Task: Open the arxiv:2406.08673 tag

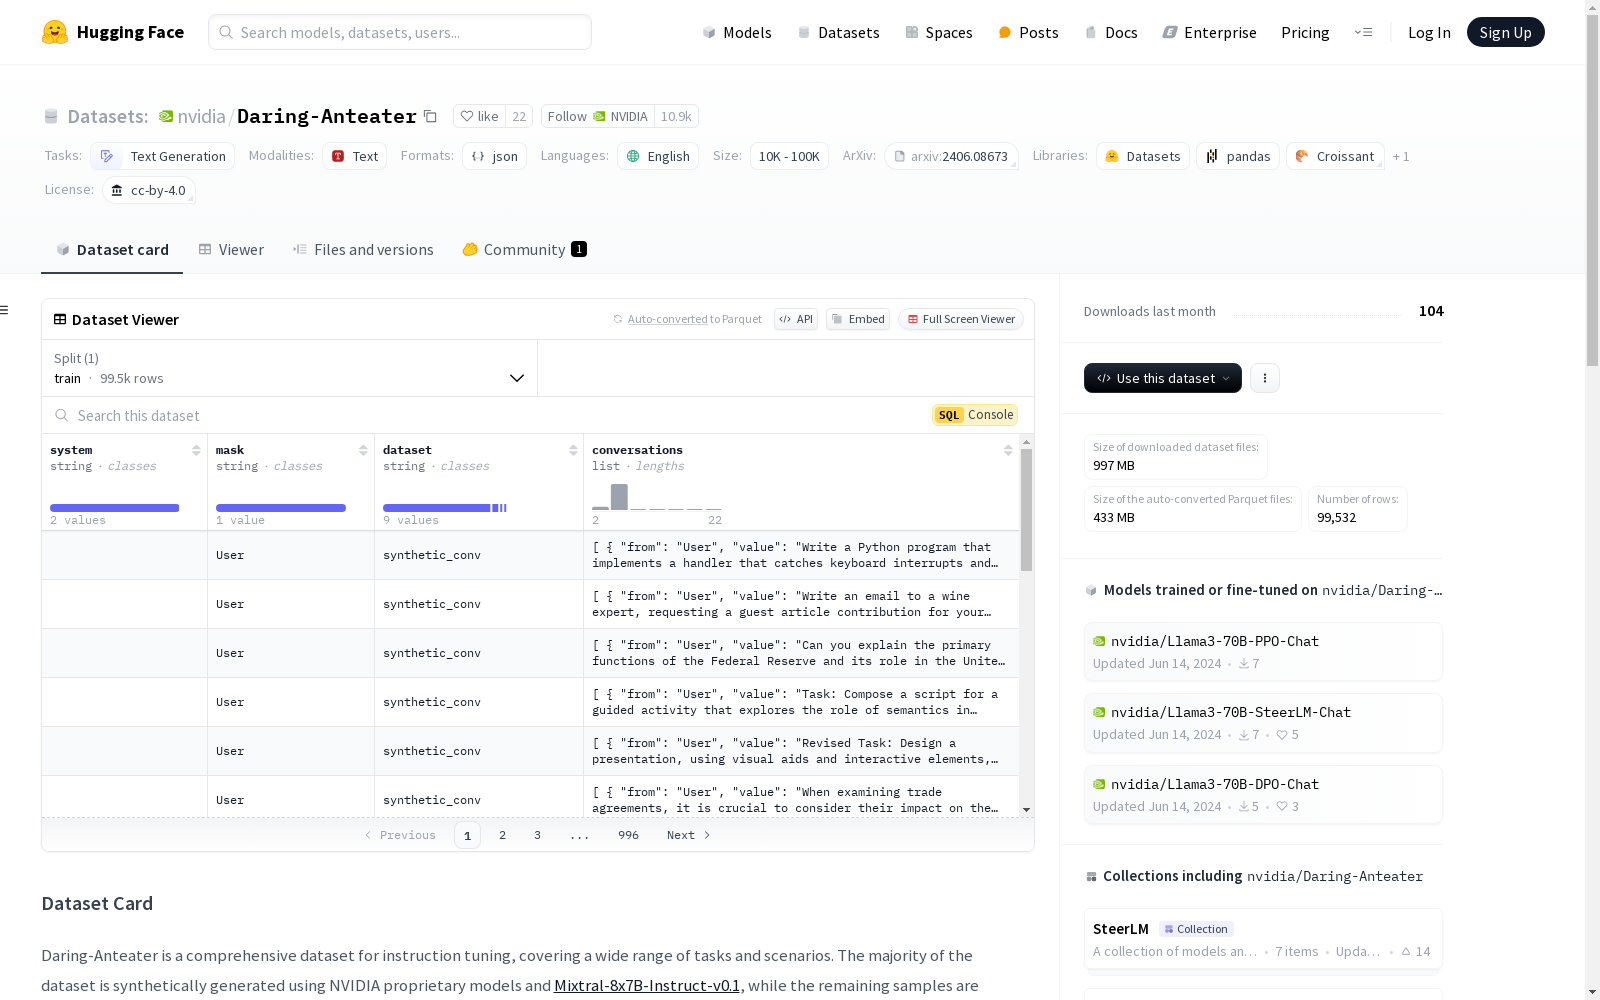Action: [x=951, y=156]
